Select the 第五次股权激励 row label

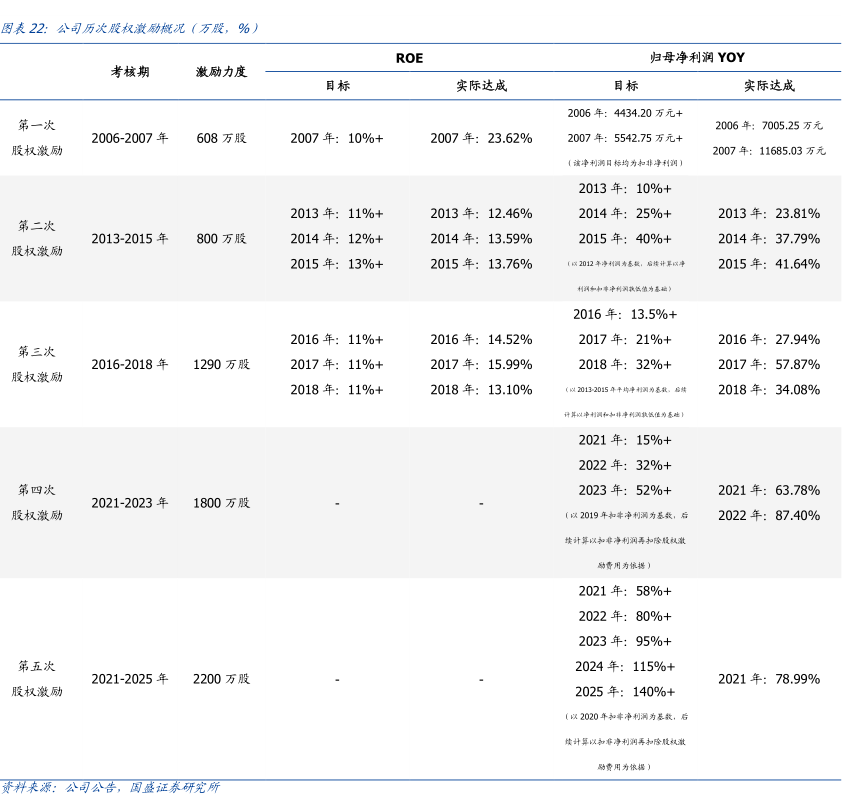(x=37, y=679)
